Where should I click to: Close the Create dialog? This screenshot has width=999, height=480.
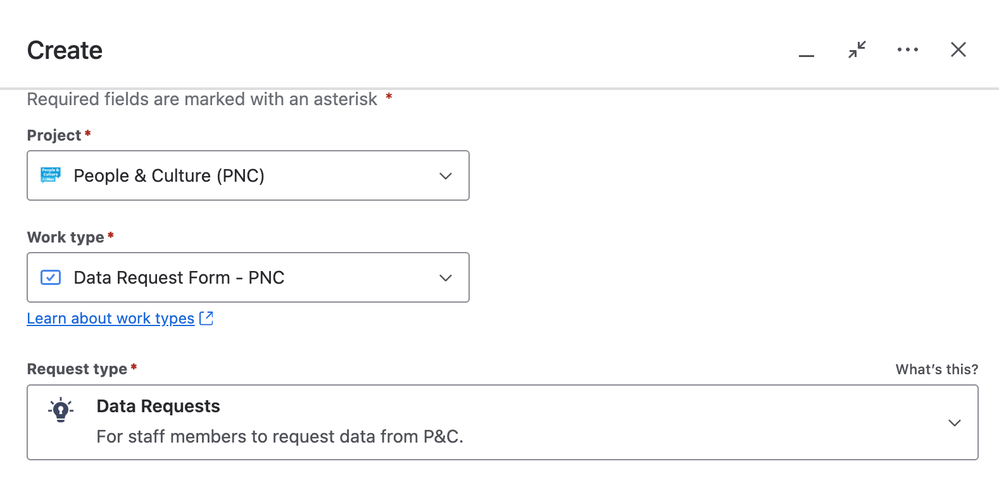(x=958, y=50)
